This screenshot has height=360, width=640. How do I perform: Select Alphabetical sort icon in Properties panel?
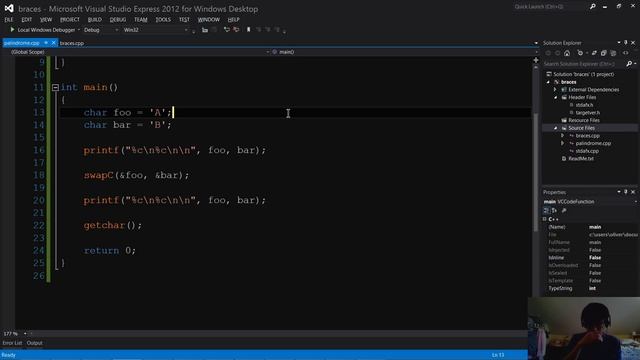(554, 211)
